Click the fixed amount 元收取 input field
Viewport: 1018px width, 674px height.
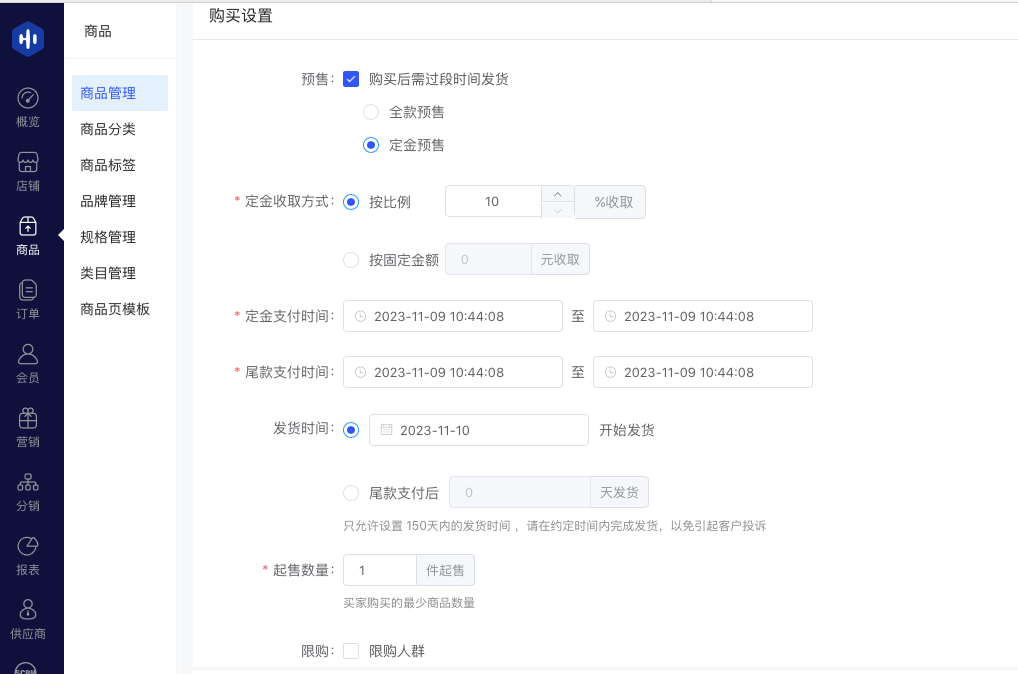pyautogui.click(x=488, y=260)
